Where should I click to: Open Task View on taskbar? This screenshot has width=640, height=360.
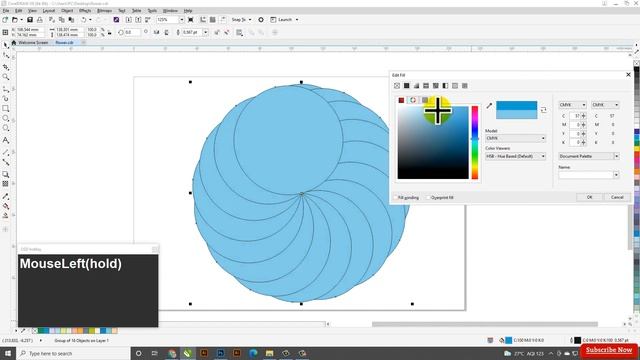tap(155, 353)
